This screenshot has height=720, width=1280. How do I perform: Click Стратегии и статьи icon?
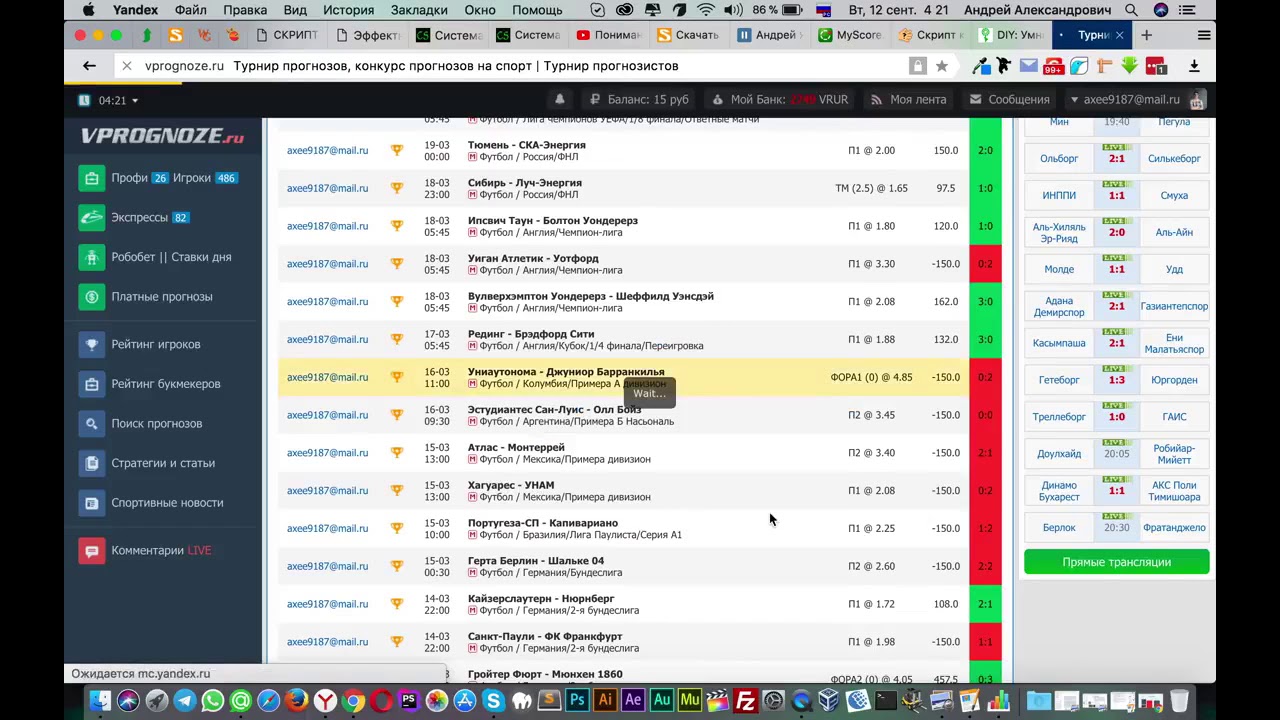click(x=92, y=463)
